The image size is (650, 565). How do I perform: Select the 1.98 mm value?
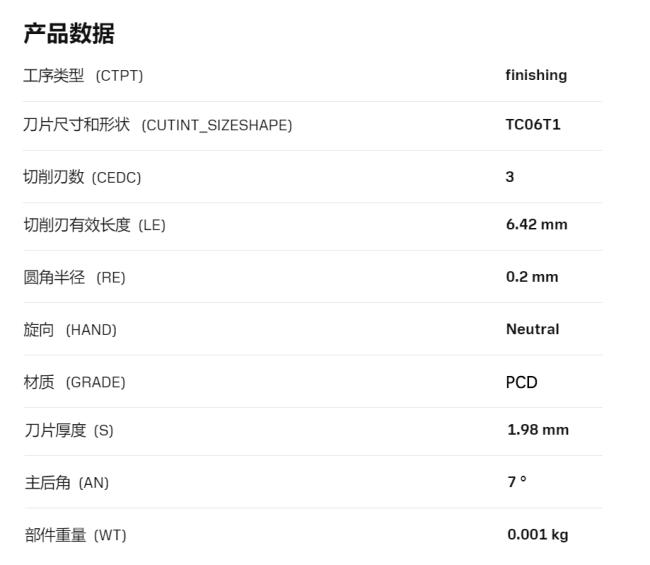(537, 430)
